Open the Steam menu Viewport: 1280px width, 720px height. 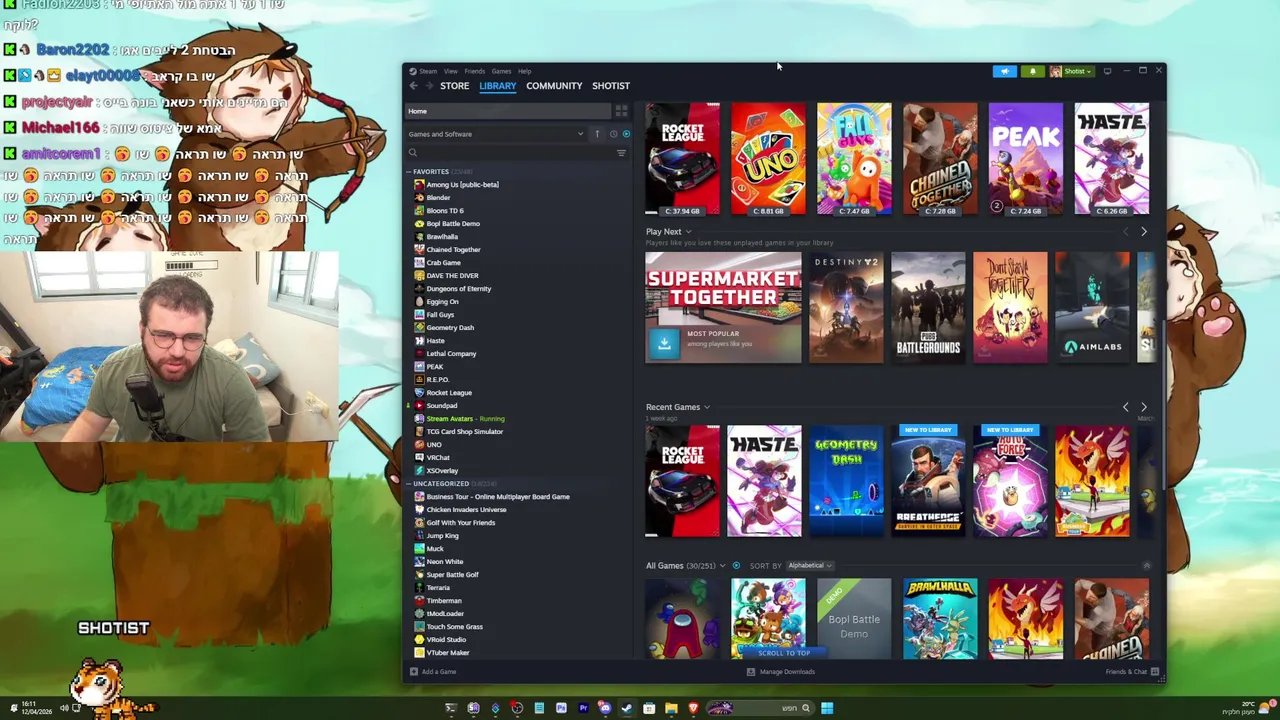(428, 71)
